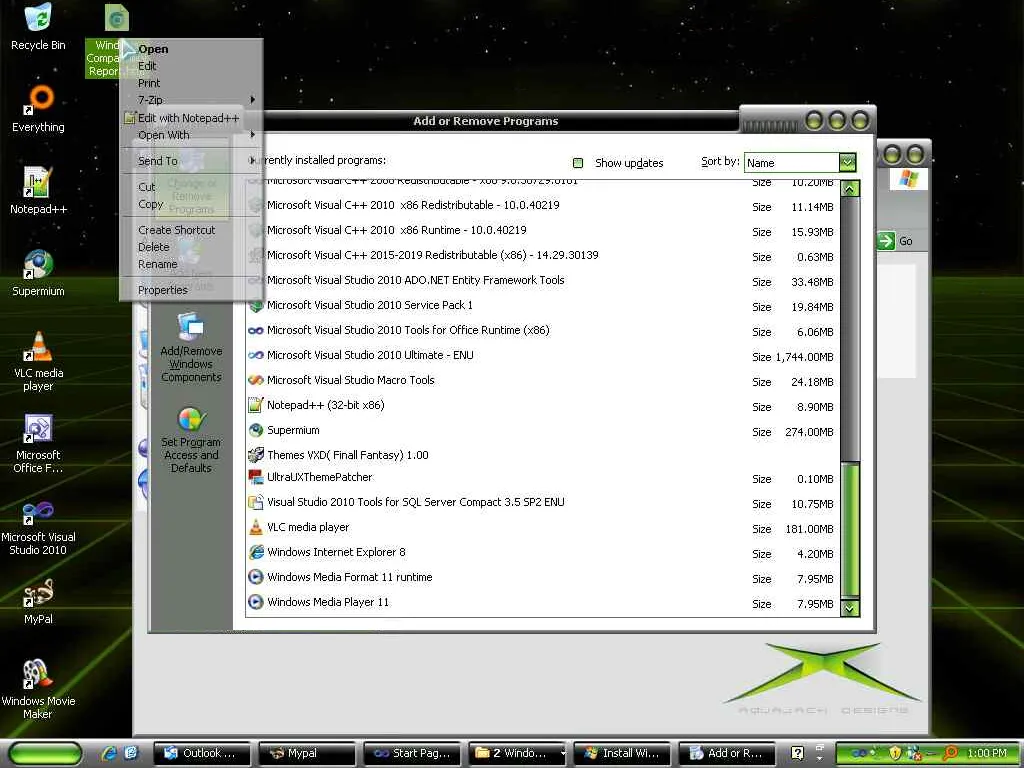Click the VLC media player cone icon in list
Viewport: 1024px width, 768px height.
pos(255,527)
